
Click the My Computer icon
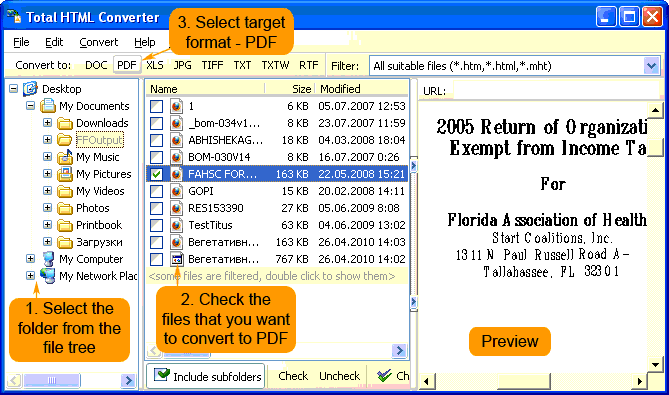pos(48,259)
